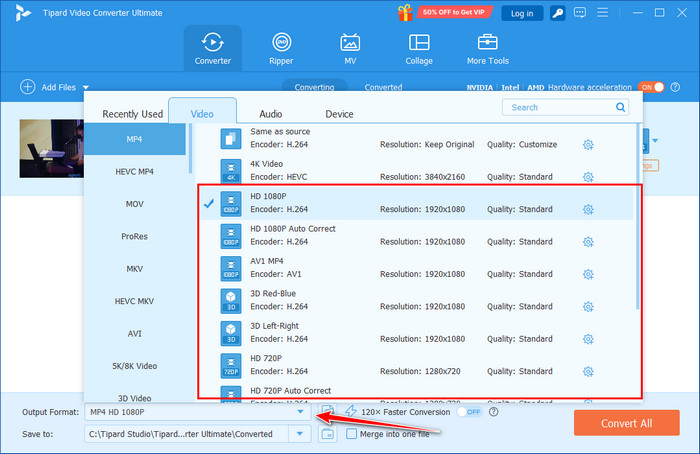Open settings gear for HD 1080P
The width and height of the screenshot is (700, 454).
588,209
